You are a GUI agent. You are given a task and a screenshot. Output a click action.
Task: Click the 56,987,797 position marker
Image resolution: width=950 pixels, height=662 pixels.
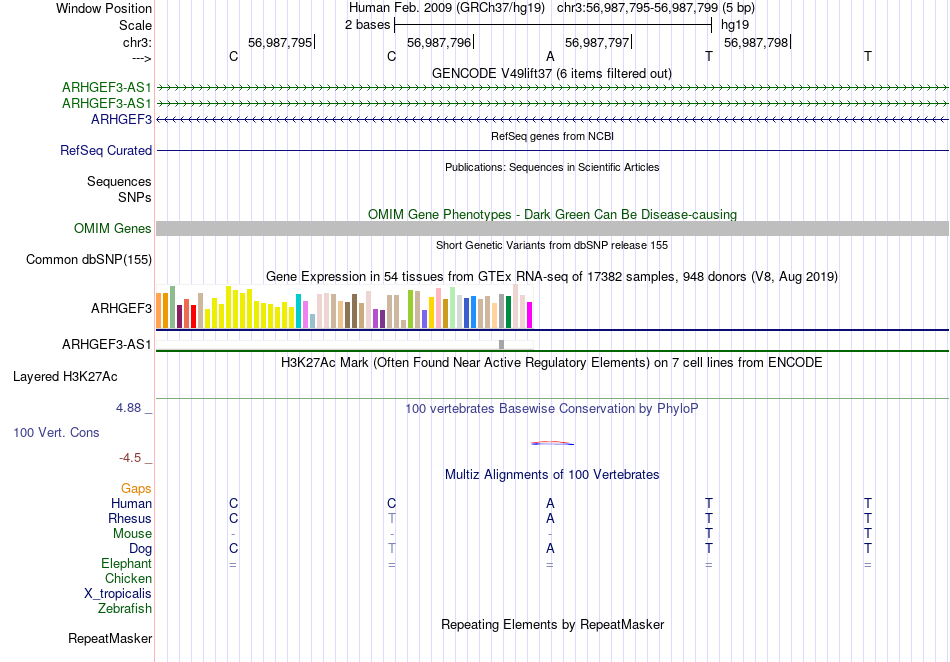tap(597, 42)
